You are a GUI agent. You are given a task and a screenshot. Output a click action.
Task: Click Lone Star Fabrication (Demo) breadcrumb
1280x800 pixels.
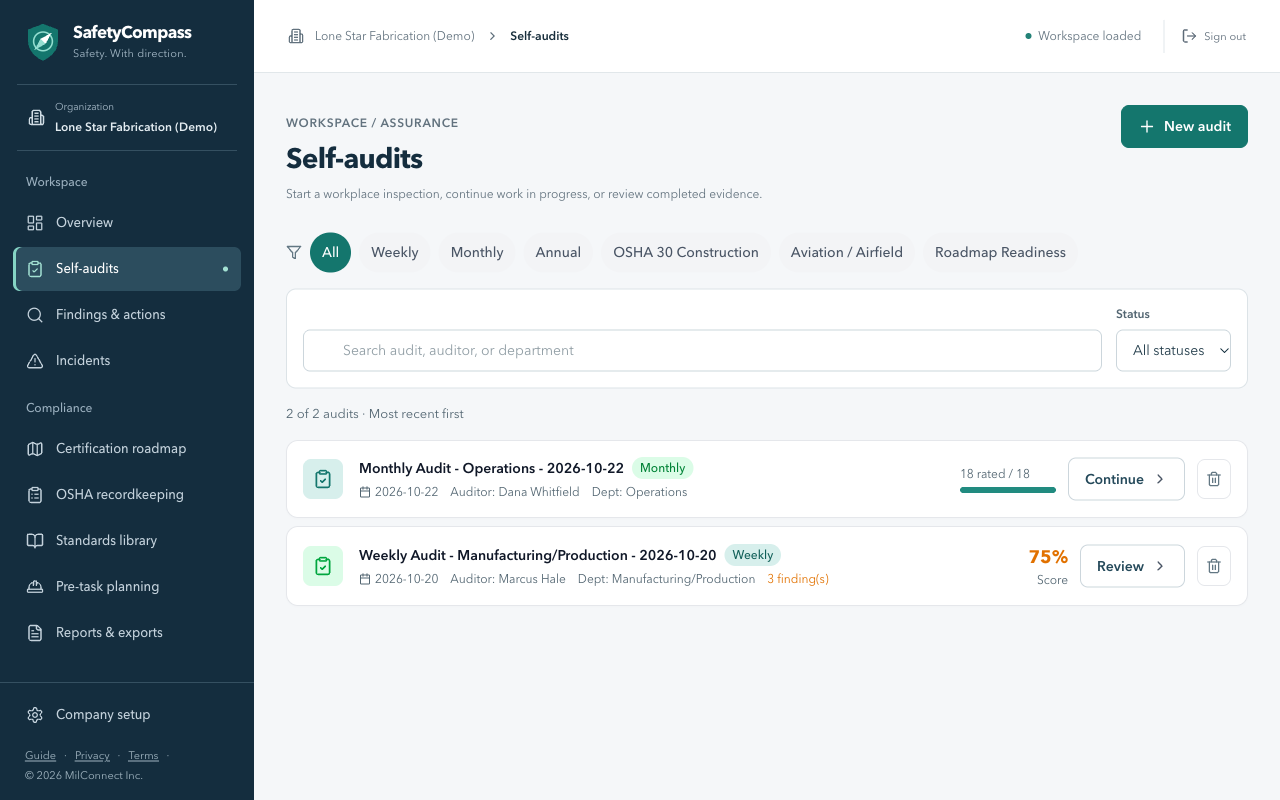pyautogui.click(x=395, y=36)
